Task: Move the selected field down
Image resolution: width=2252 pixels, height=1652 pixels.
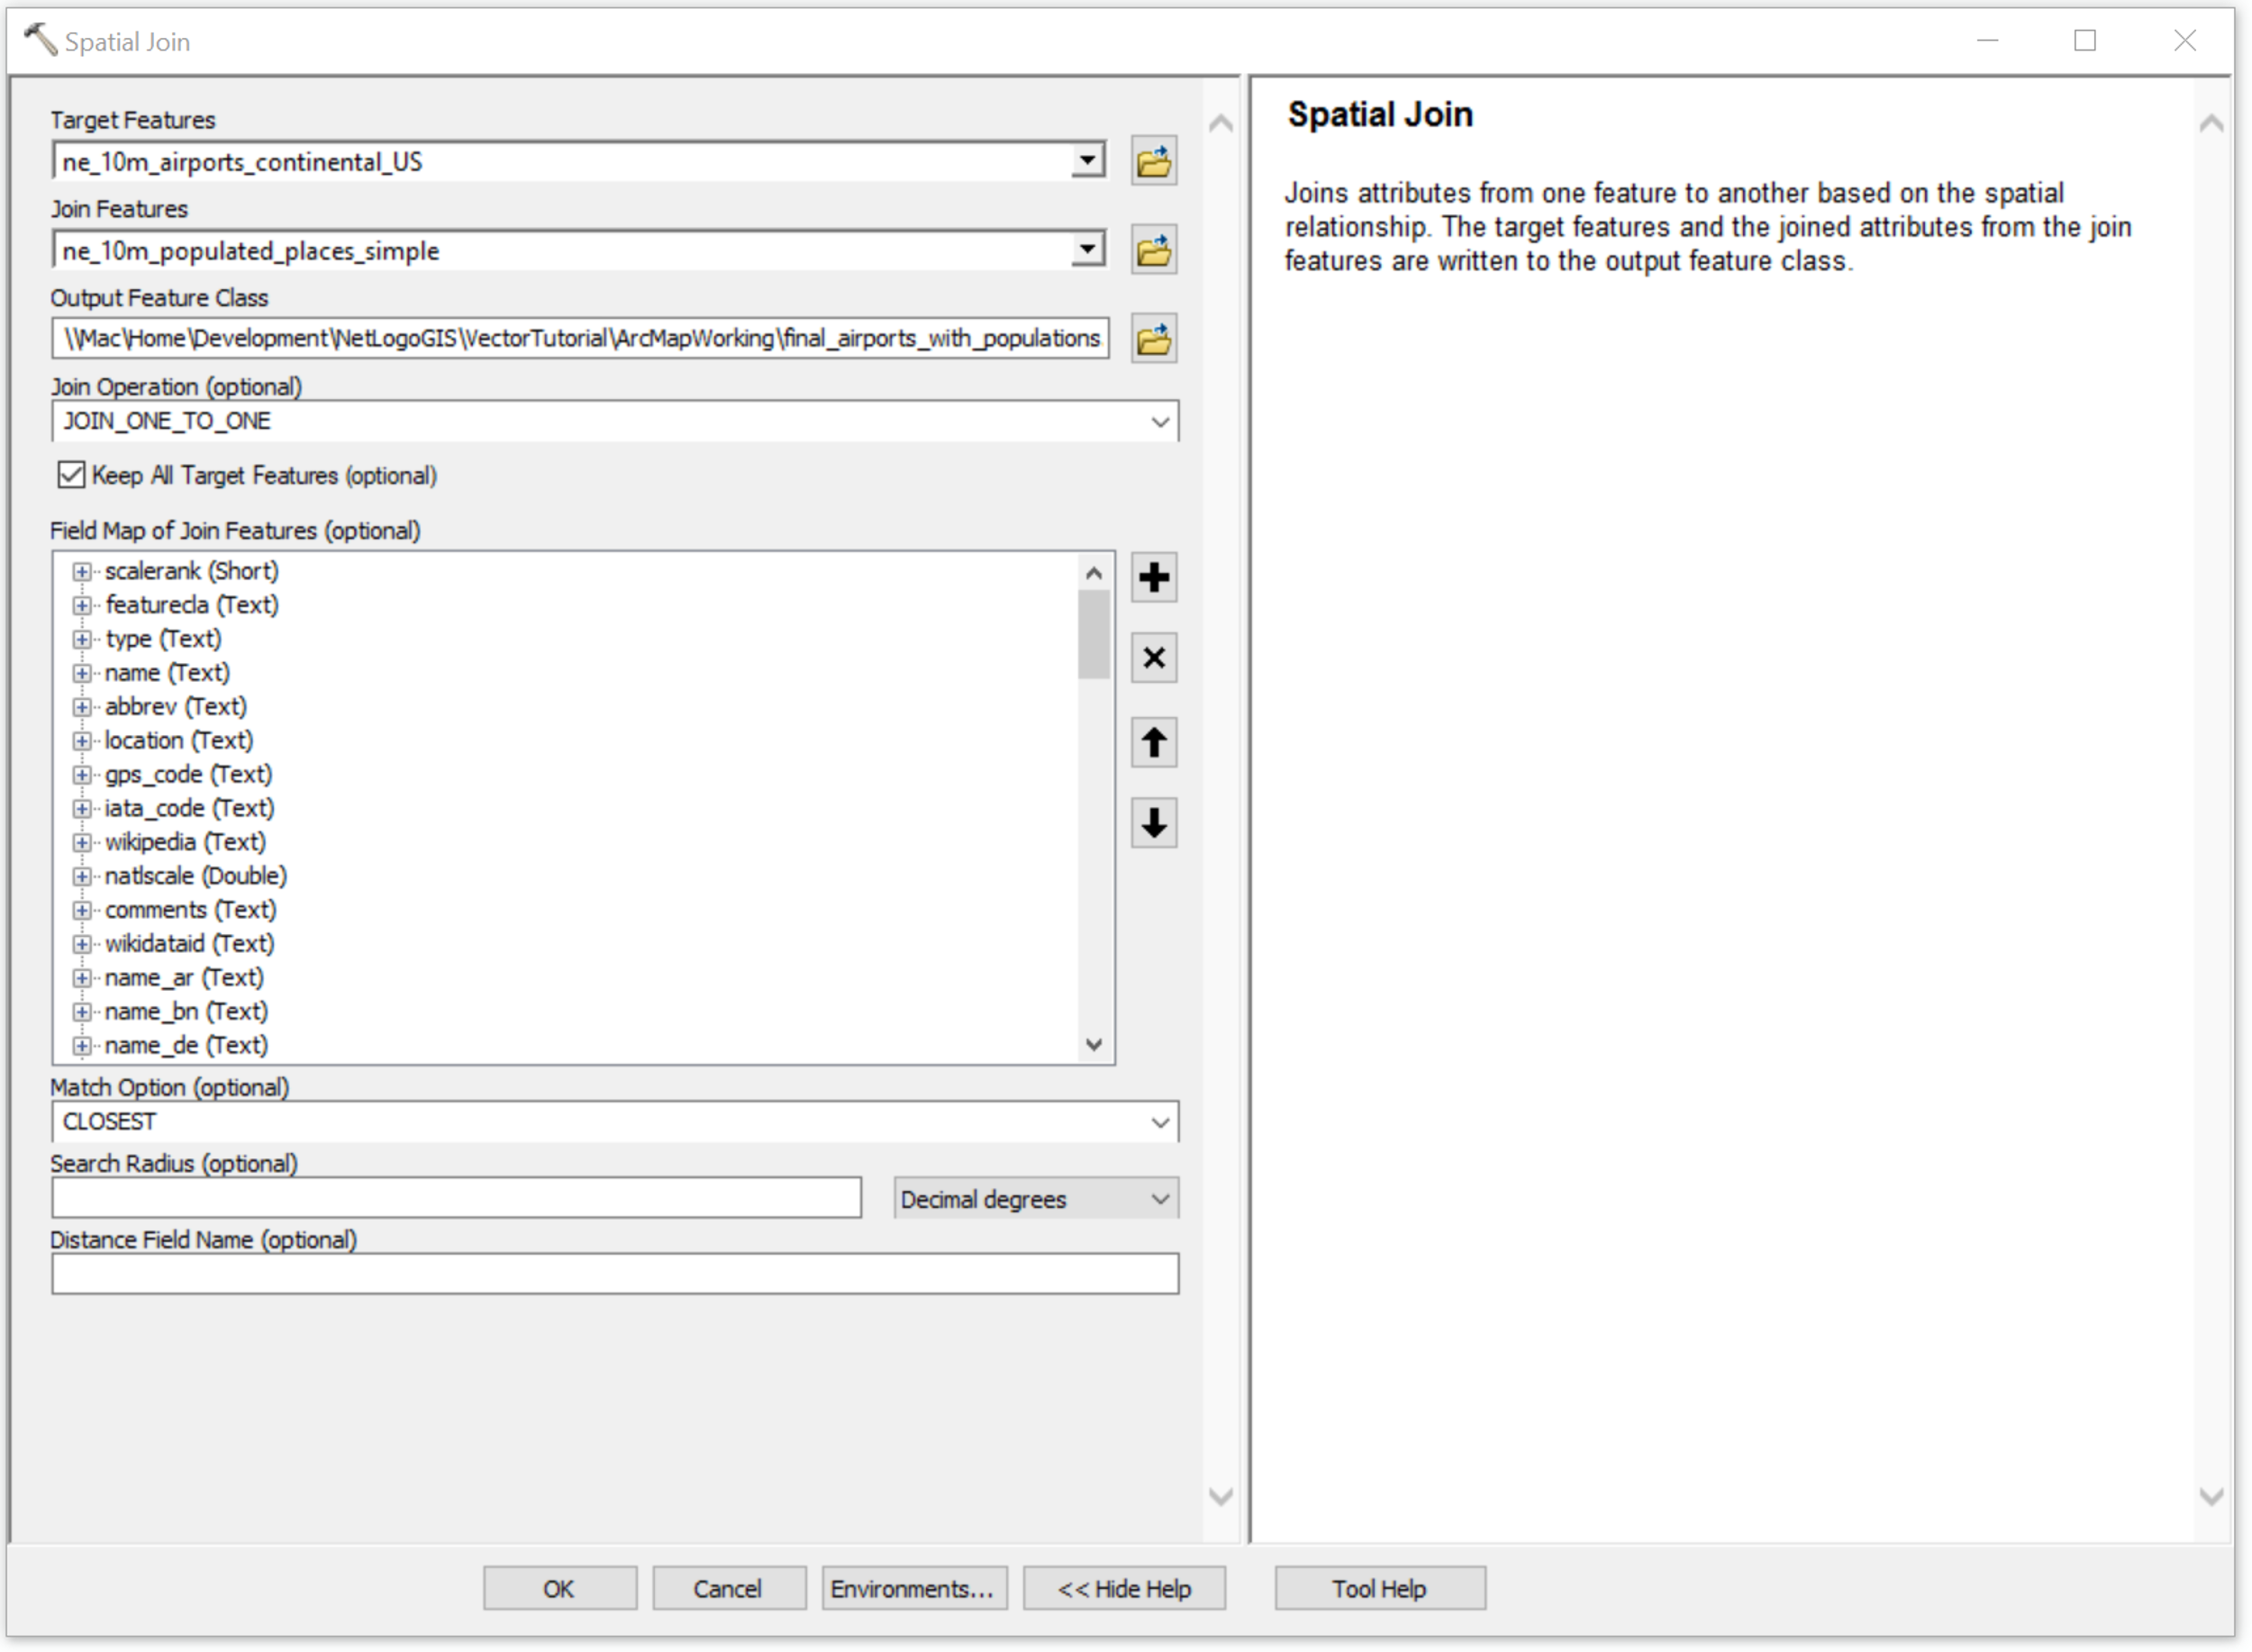Action: 1154,823
